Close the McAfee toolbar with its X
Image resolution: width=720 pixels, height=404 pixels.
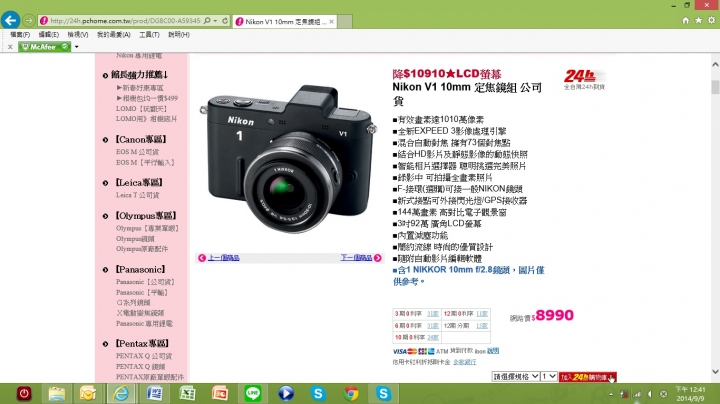tap(10, 47)
